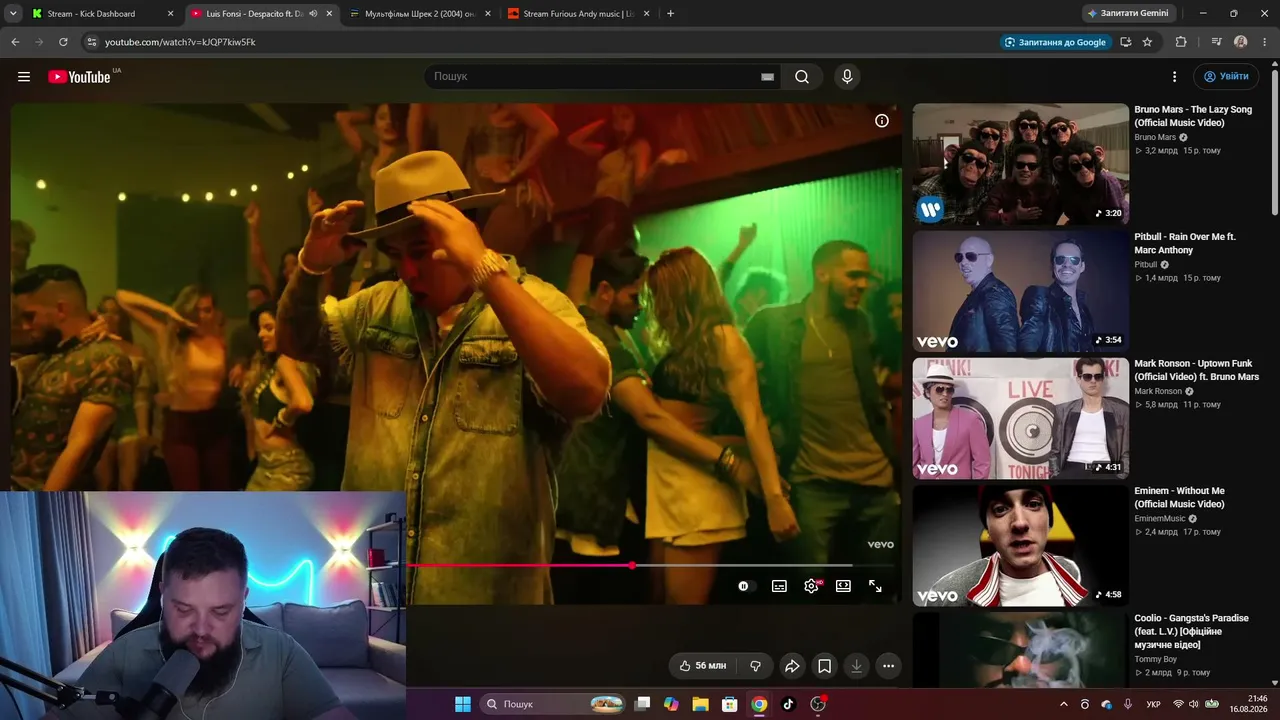Click the browser address bar URL
Image resolution: width=1280 pixels, height=720 pixels.
tap(180, 42)
